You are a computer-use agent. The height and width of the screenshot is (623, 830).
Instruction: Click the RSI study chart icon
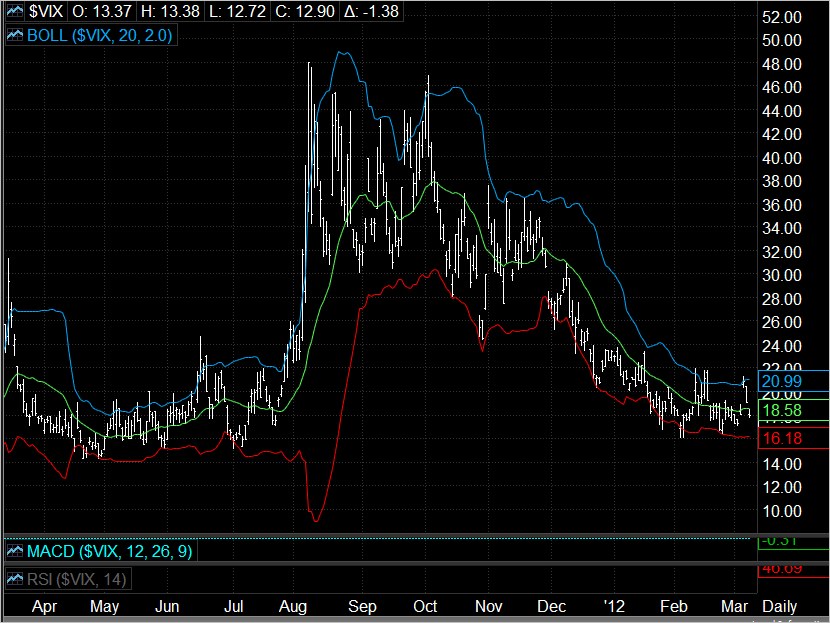coord(15,579)
